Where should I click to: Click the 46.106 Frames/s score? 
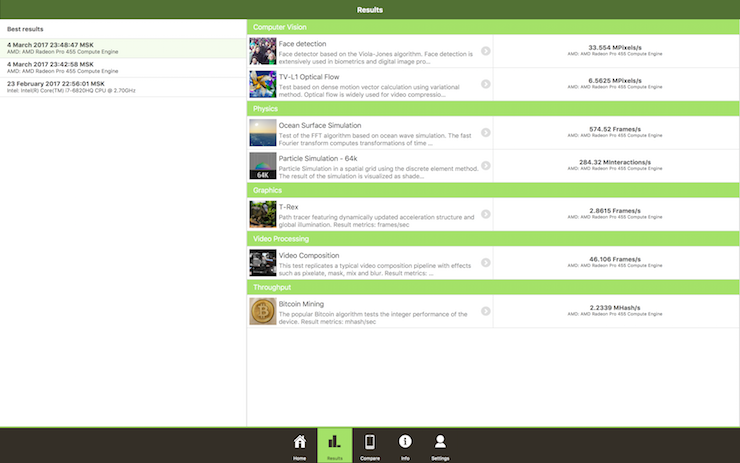(x=615, y=260)
